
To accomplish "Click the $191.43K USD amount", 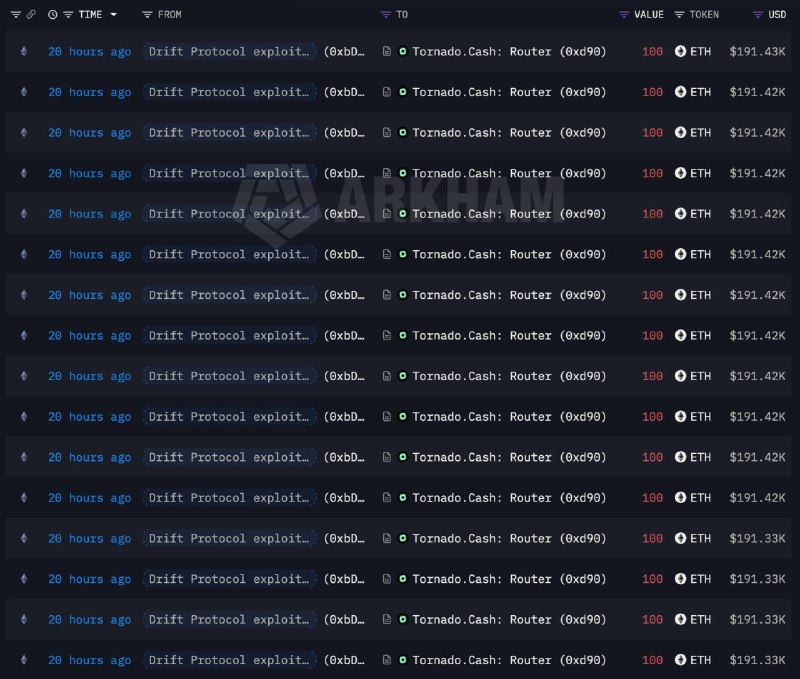I will [x=757, y=52].
